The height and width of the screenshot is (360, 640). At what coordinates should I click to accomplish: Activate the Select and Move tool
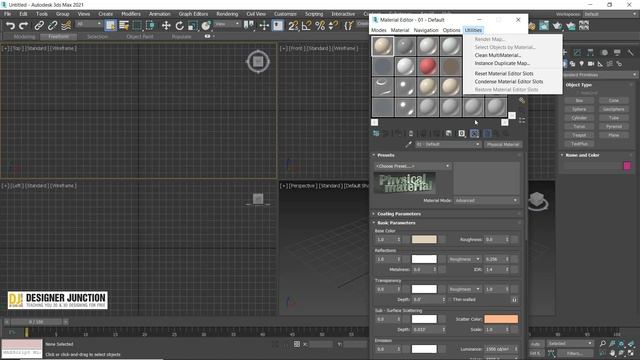click(x=166, y=26)
